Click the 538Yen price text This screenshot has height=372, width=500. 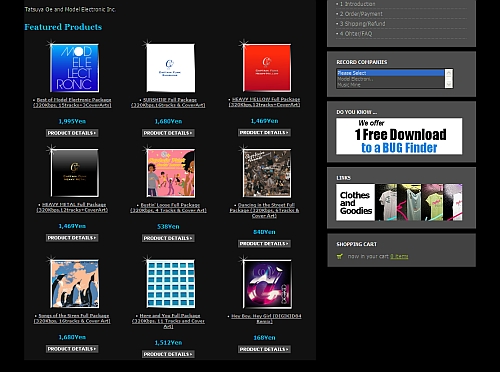[x=168, y=227]
